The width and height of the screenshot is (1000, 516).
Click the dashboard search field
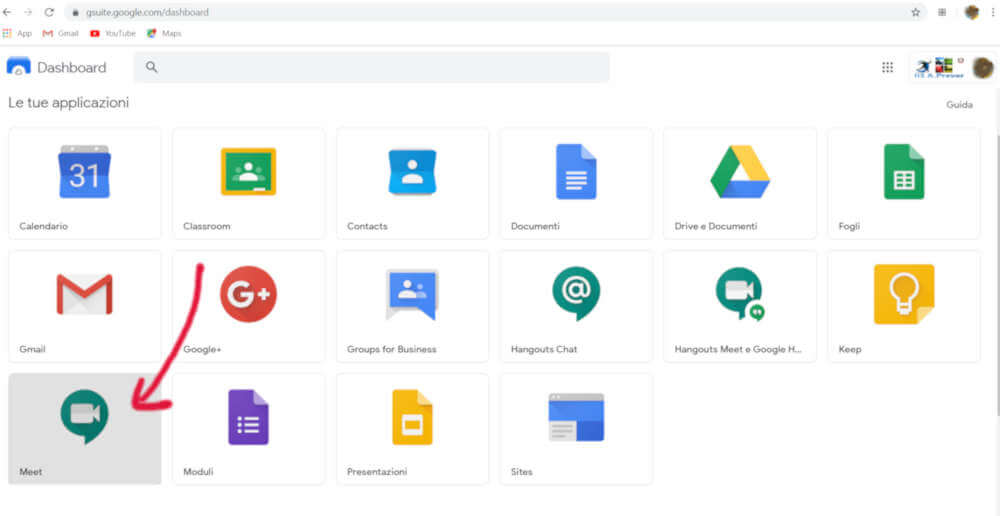(x=380, y=67)
